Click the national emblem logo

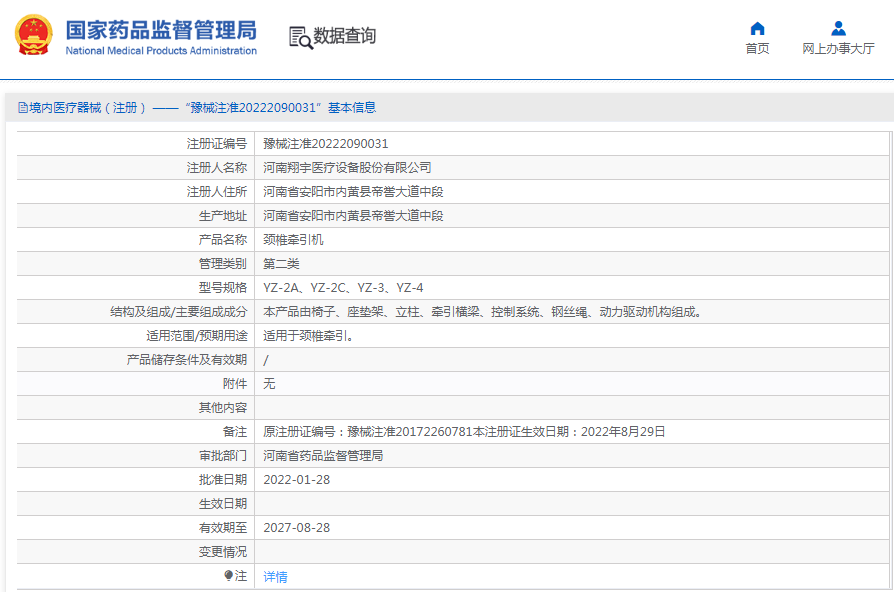(x=33, y=36)
